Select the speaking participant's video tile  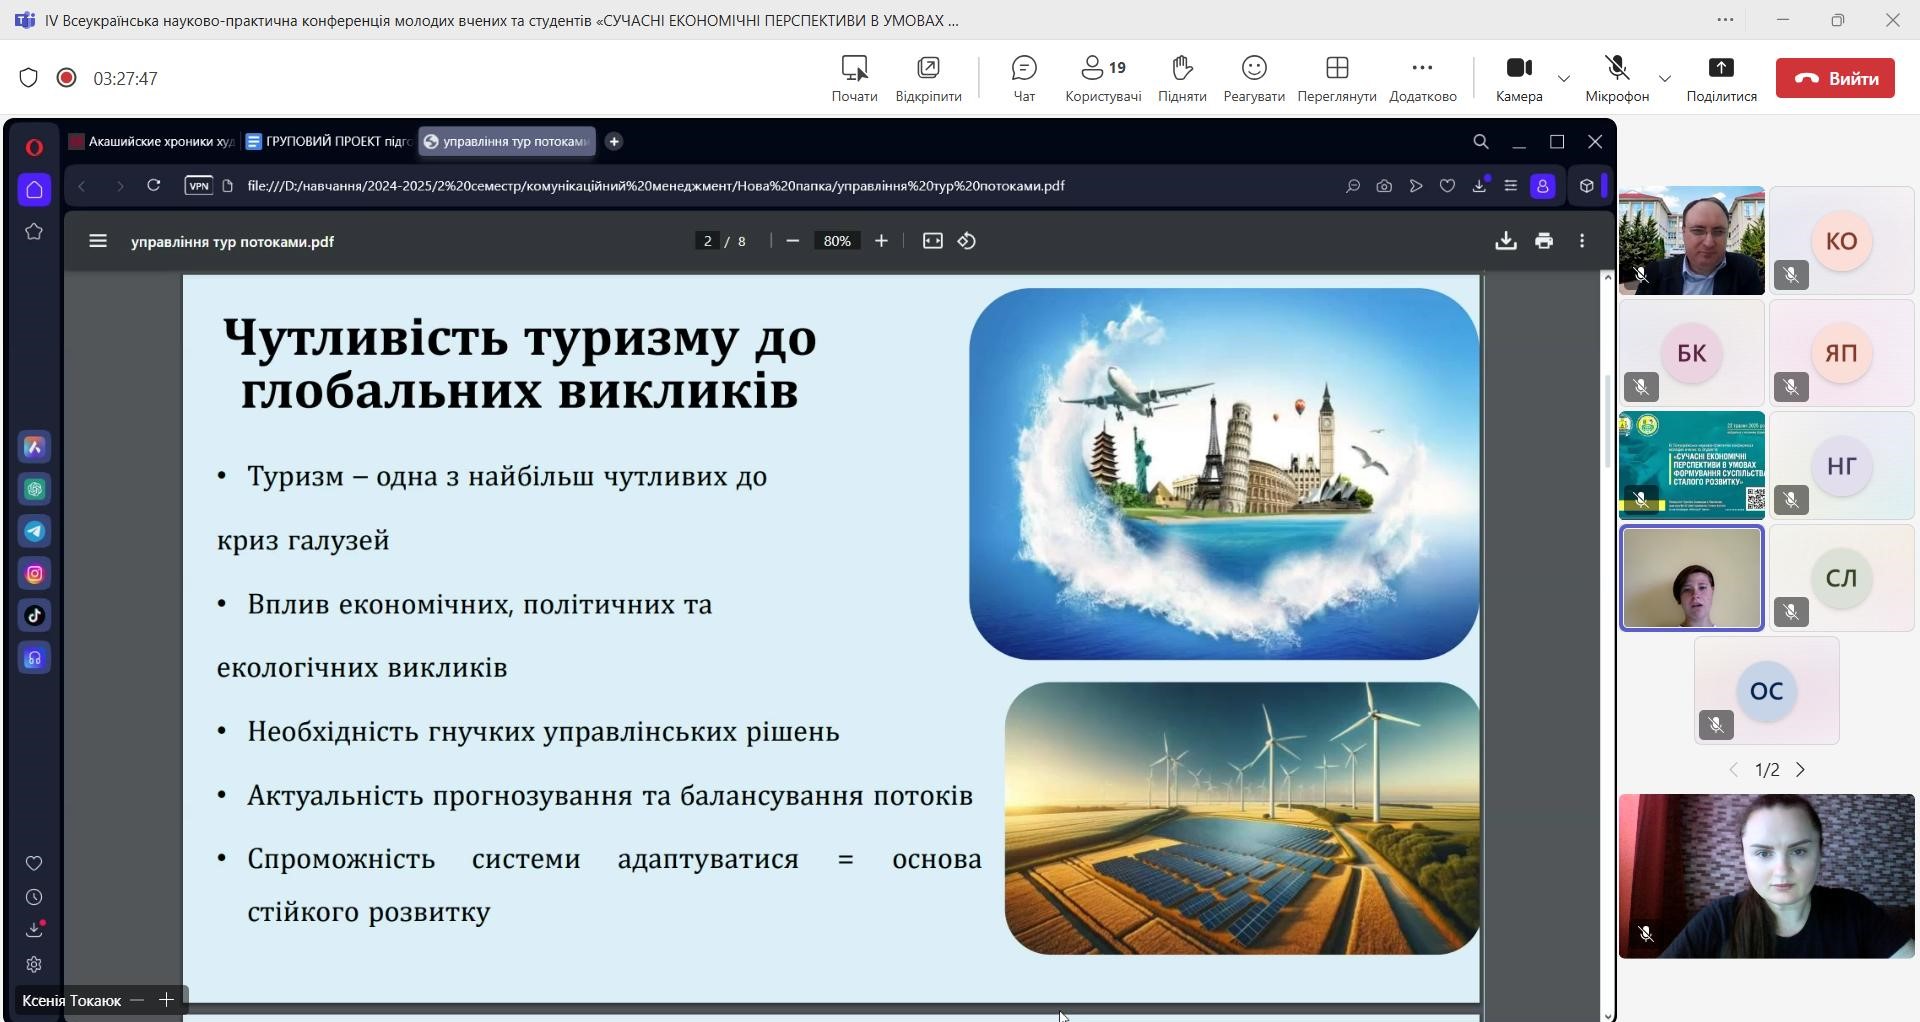click(1691, 579)
